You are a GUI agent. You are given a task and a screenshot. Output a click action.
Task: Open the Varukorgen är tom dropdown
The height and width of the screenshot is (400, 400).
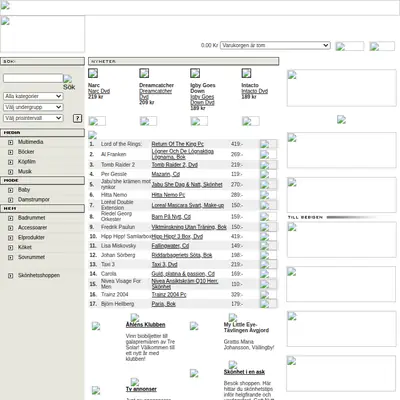click(x=275, y=45)
